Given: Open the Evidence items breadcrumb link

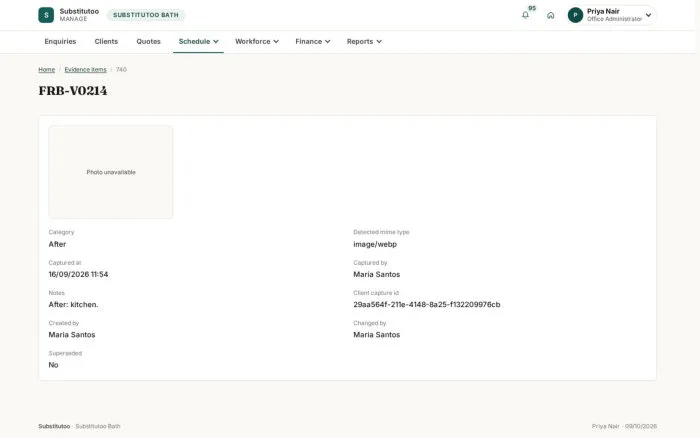Looking at the screenshot, I should [x=85, y=70].
